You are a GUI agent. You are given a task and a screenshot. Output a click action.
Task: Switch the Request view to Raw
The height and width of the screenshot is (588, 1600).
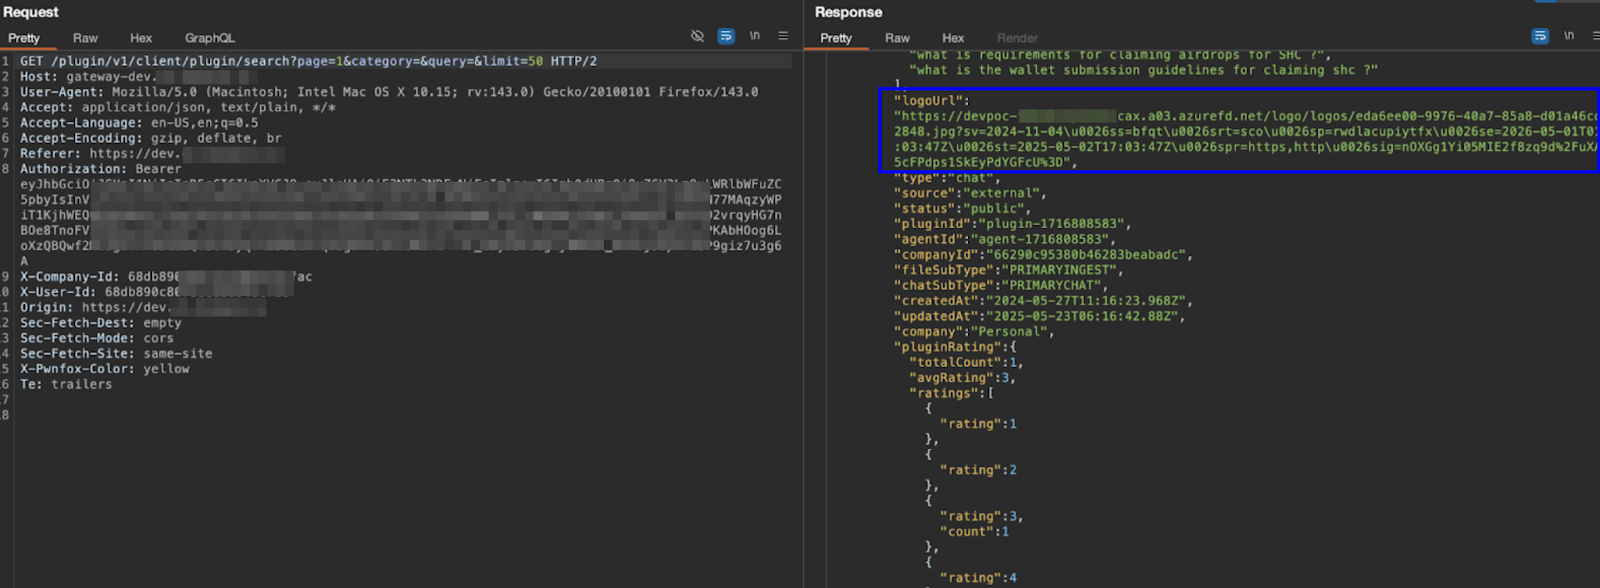coord(85,38)
